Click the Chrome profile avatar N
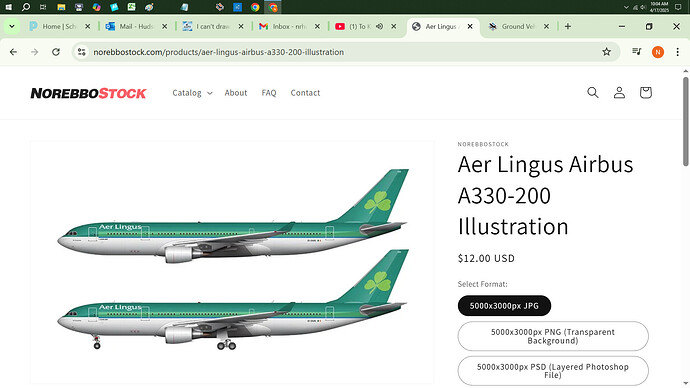The image size is (690, 388). (658, 52)
